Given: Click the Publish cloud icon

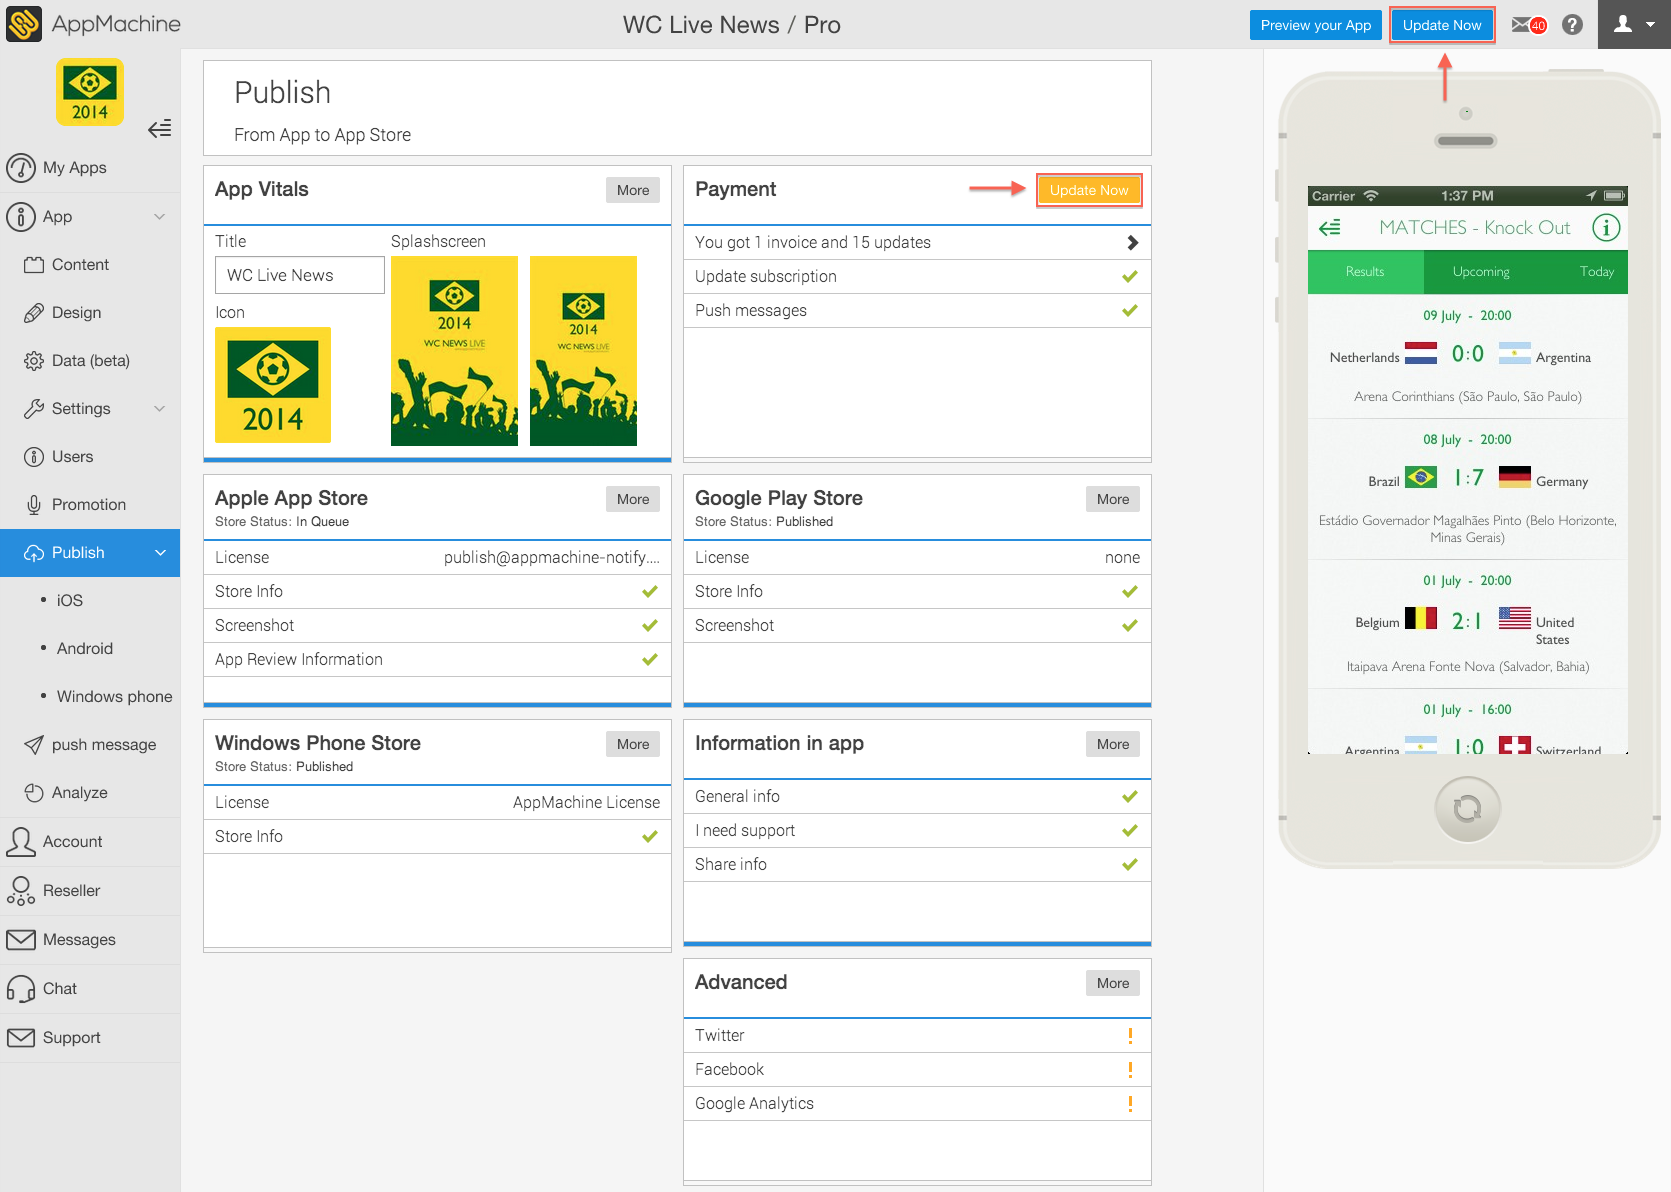Looking at the screenshot, I should (x=34, y=553).
